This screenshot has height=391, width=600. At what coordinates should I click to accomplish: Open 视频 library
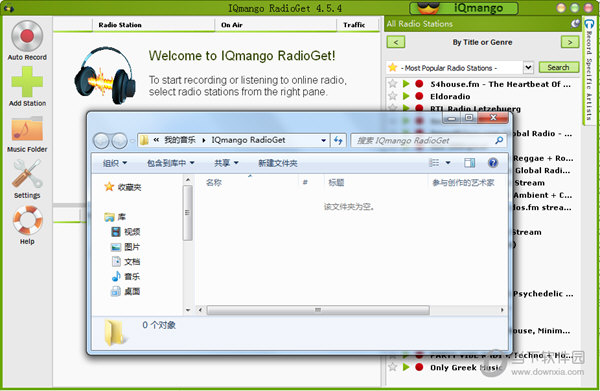(x=126, y=232)
